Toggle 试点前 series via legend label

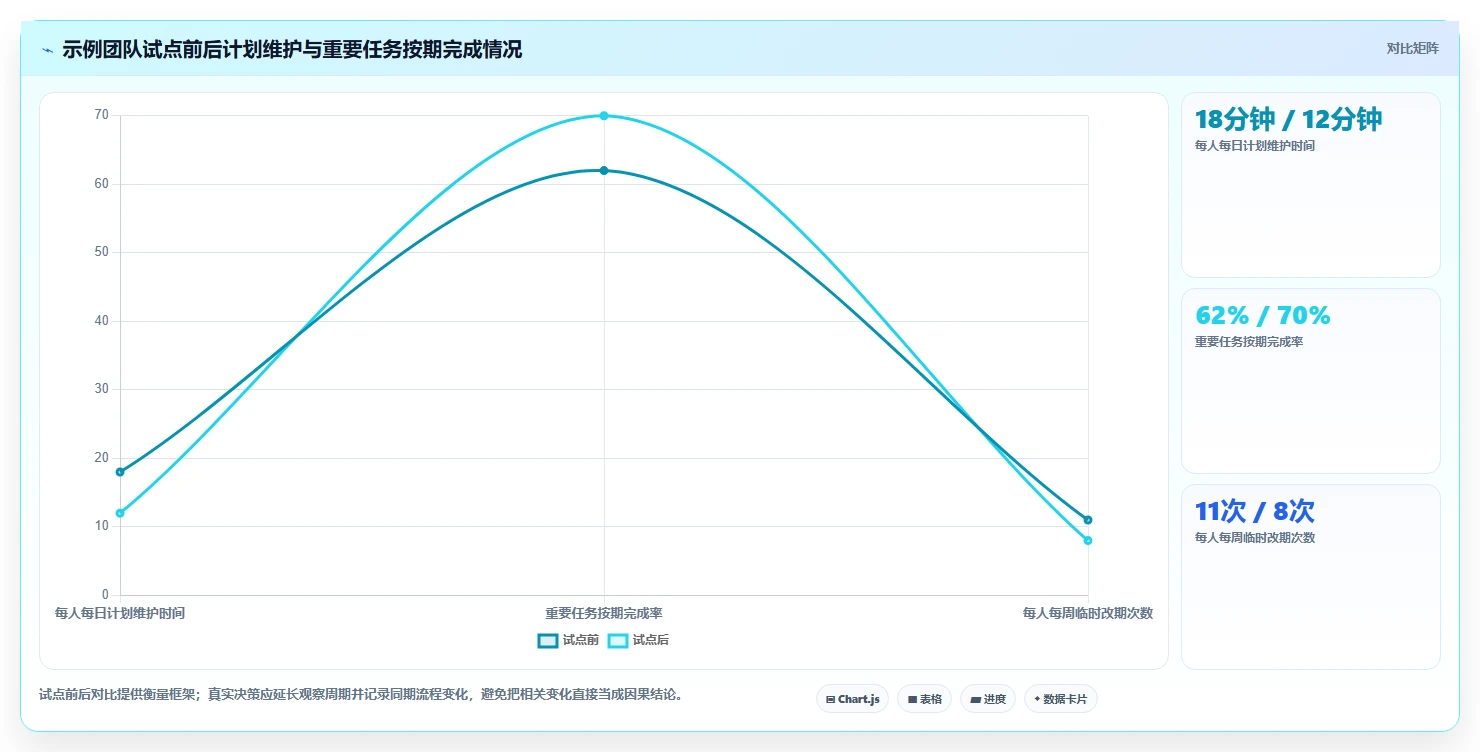(x=580, y=640)
